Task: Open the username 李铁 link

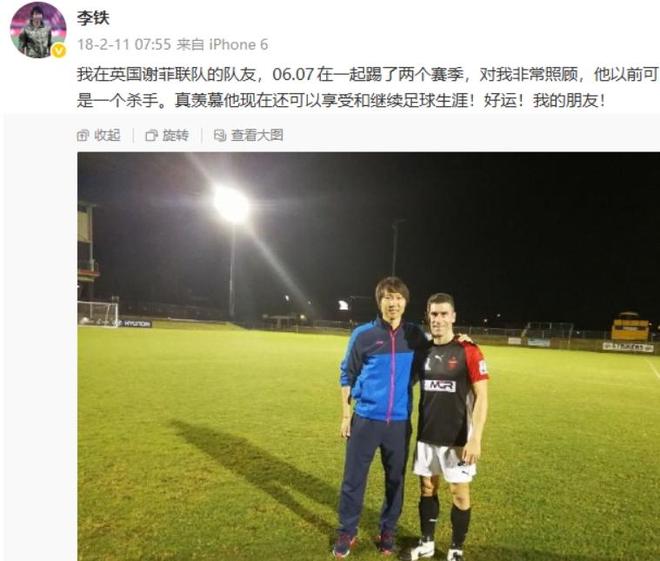Action: click(93, 18)
